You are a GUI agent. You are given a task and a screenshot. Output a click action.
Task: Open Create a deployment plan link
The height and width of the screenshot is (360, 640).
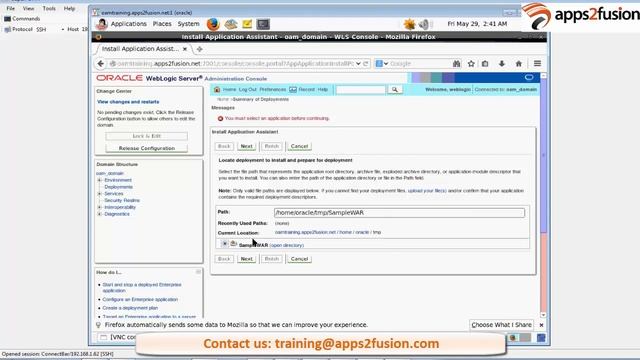[x=130, y=308]
